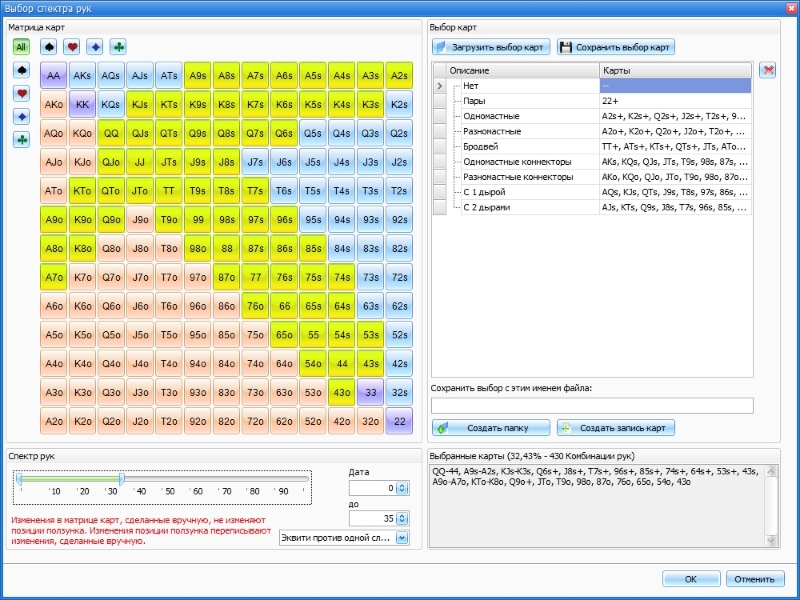
Task: Select the Разномастные коннекторы row
Action: click(592, 177)
